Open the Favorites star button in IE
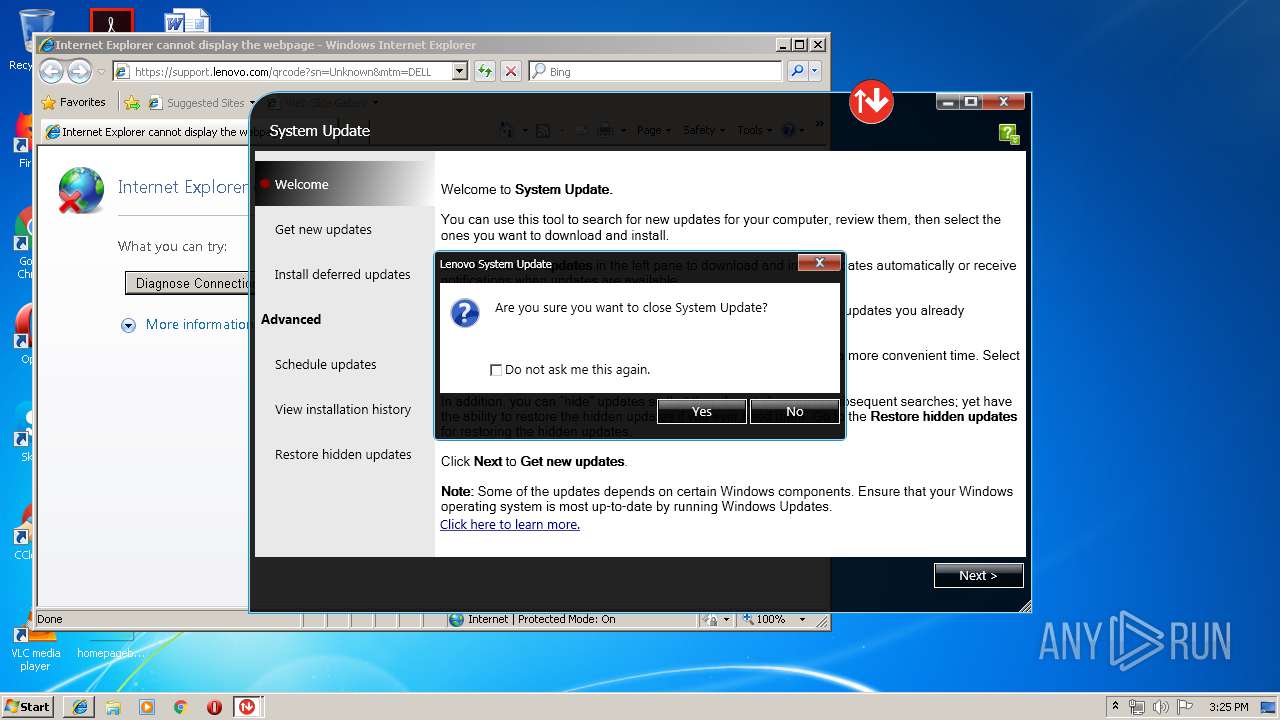The width and height of the screenshot is (1280, 720). 73,102
